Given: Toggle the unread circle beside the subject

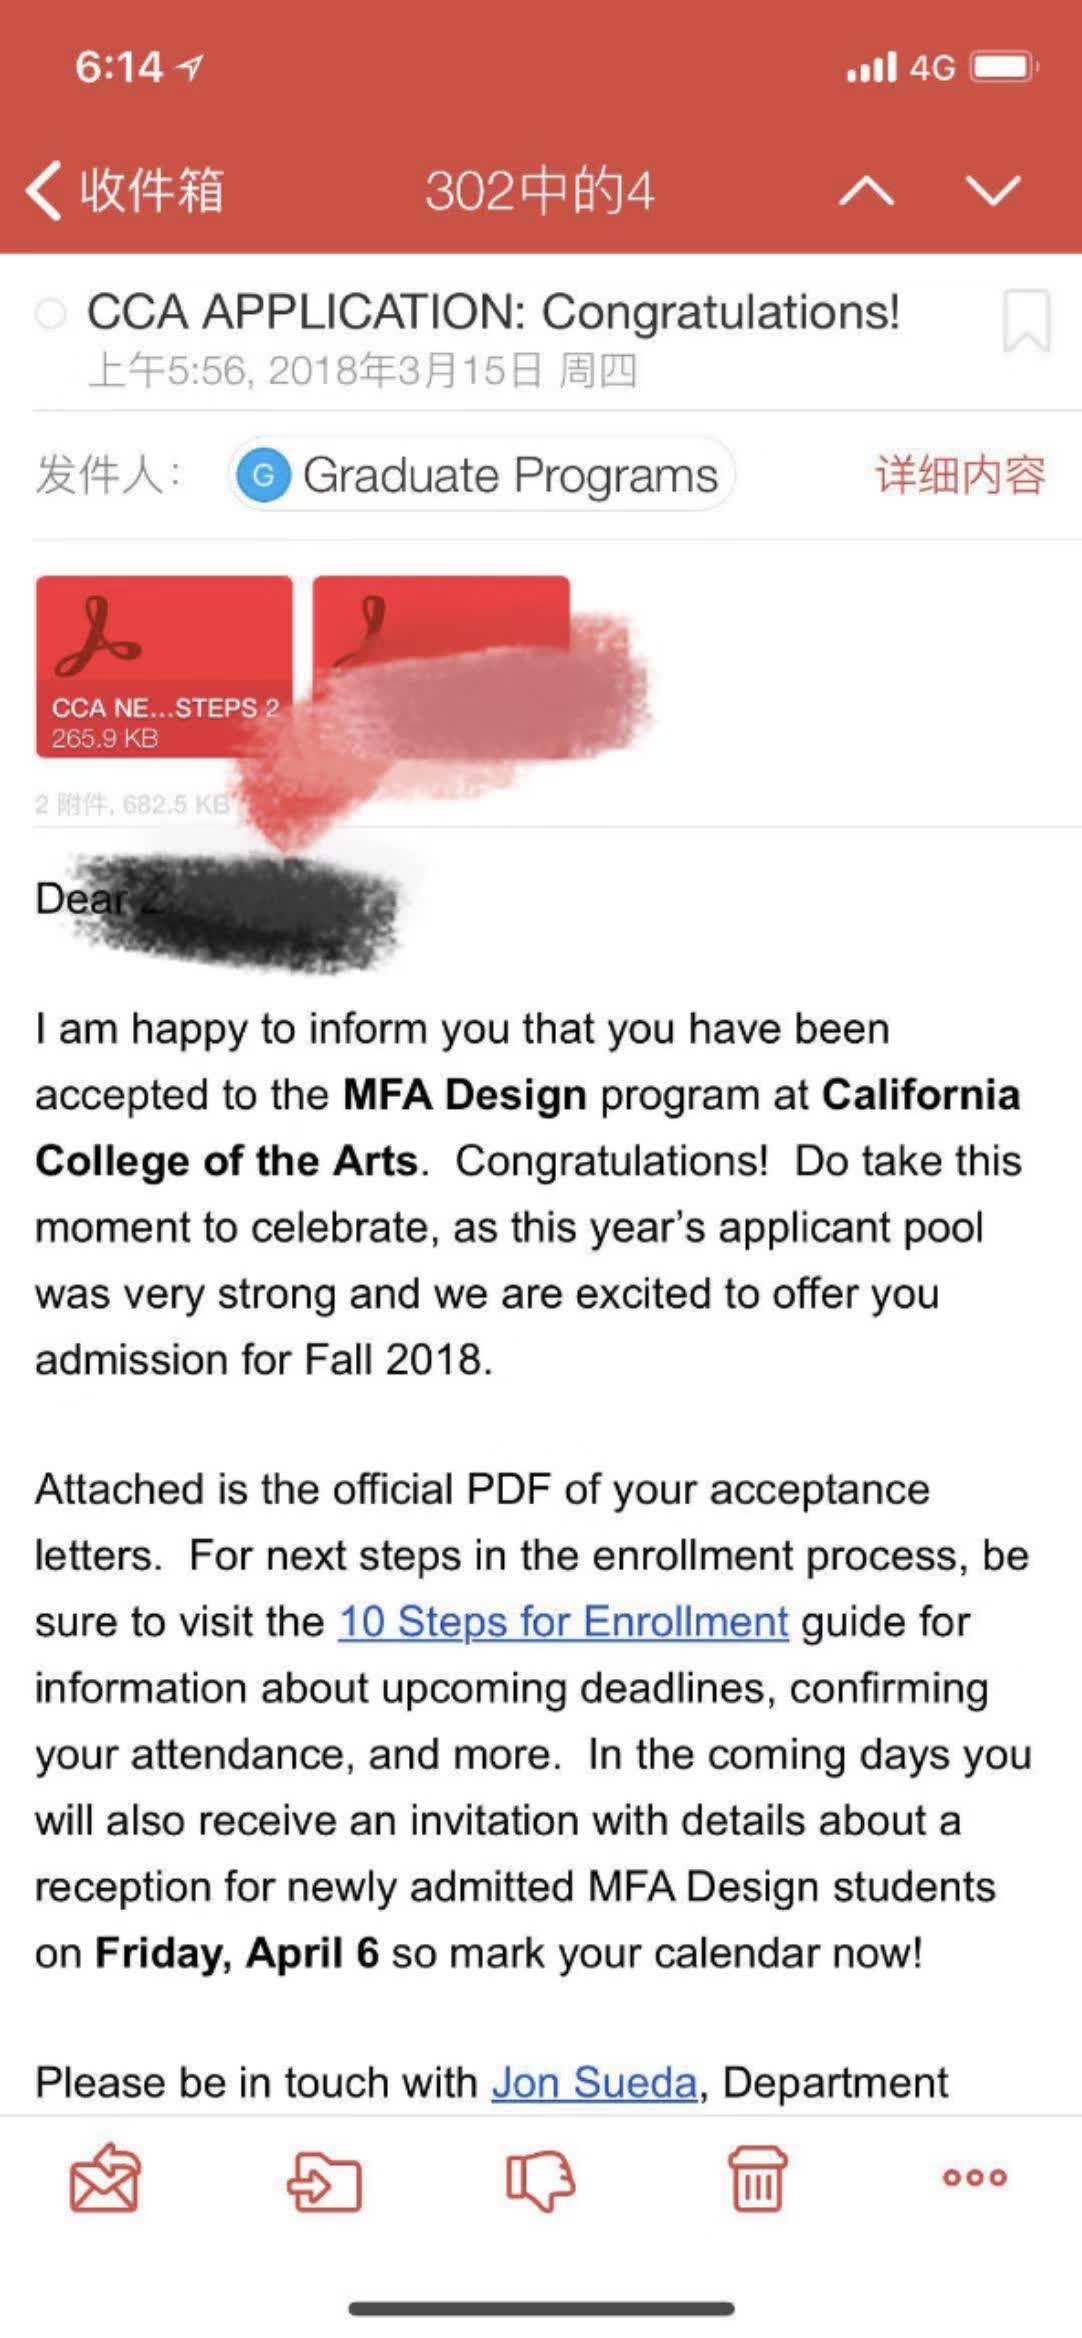Looking at the screenshot, I should tap(50, 314).
